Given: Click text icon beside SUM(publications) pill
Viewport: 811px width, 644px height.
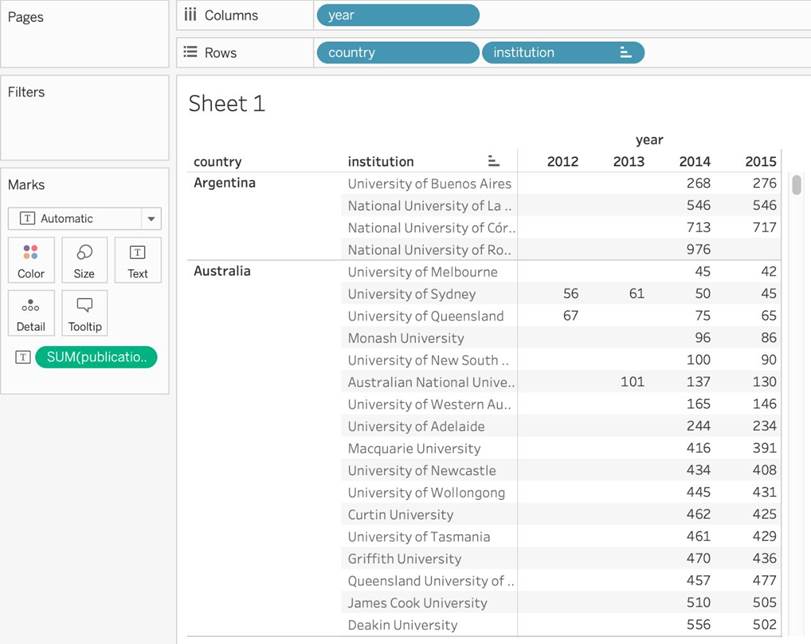Looking at the screenshot, I should pos(23,358).
